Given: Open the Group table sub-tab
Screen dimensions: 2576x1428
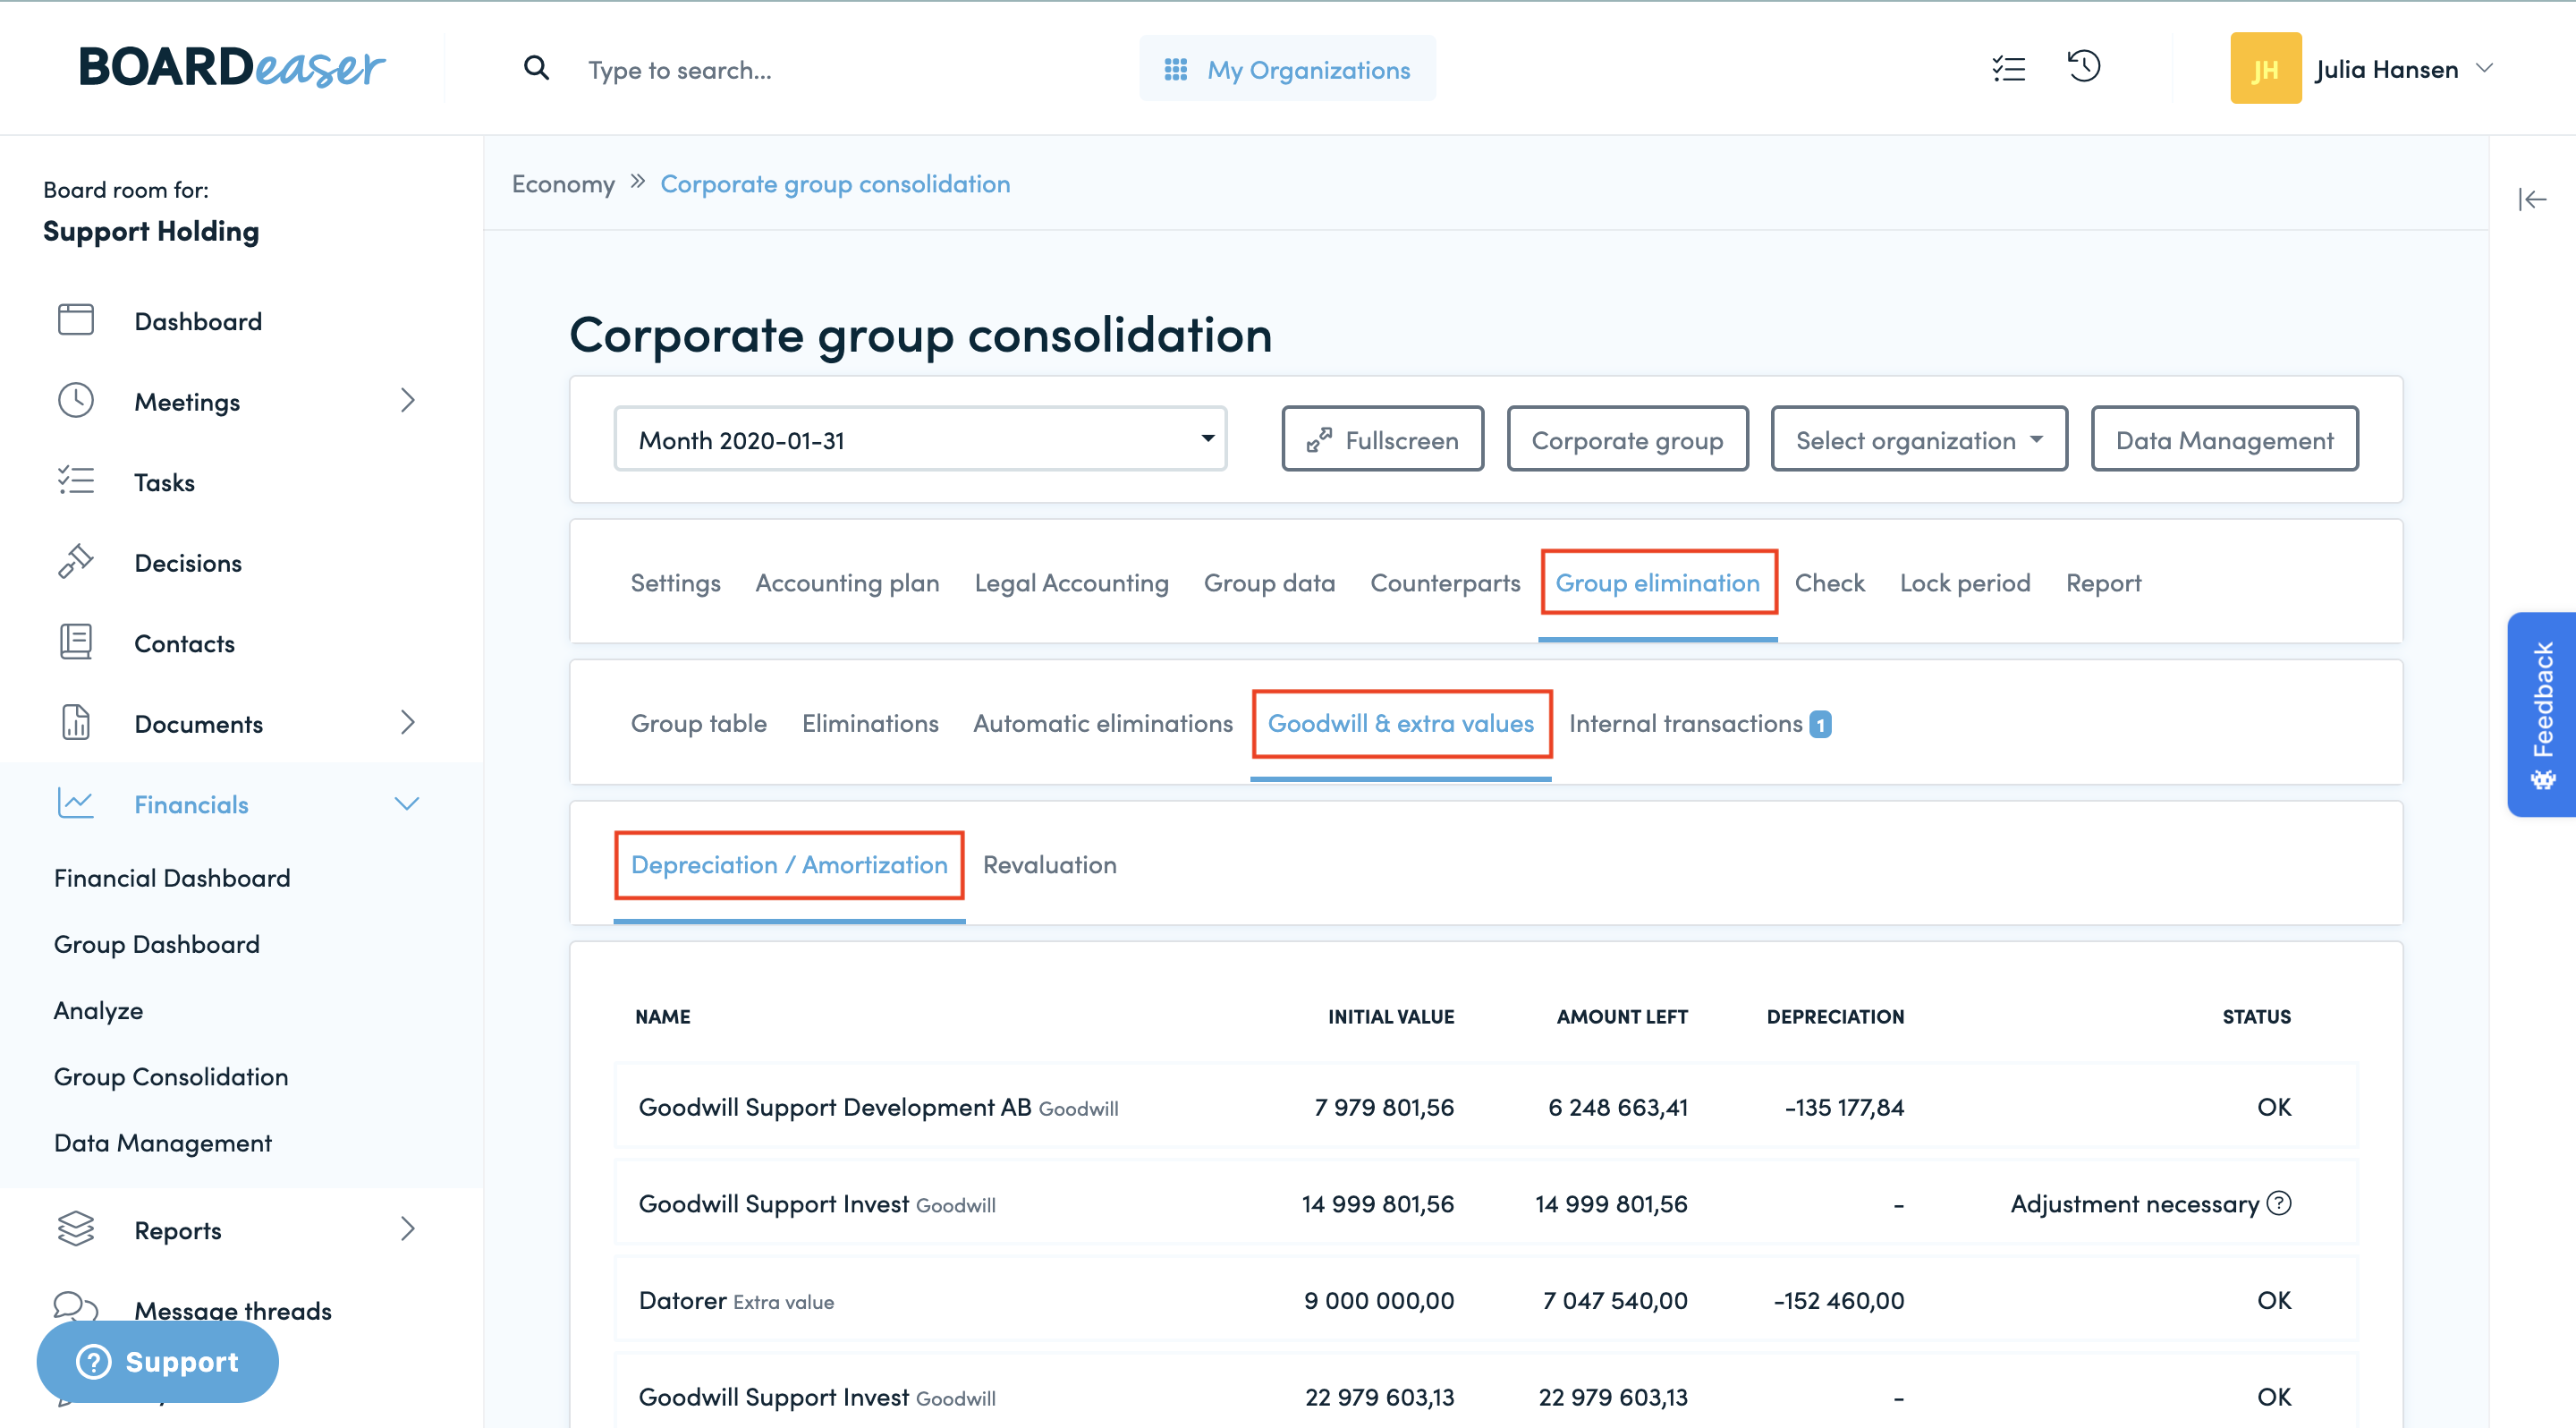Looking at the screenshot, I should (x=698, y=723).
